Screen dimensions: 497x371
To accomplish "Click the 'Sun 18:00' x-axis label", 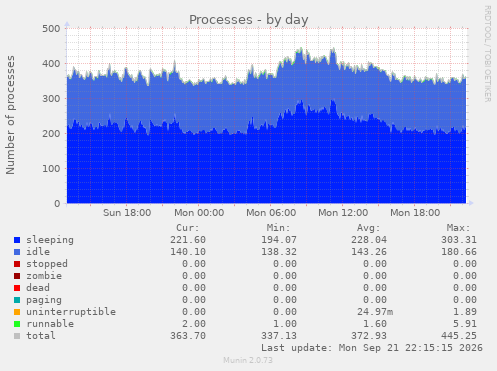I will point(127,213).
